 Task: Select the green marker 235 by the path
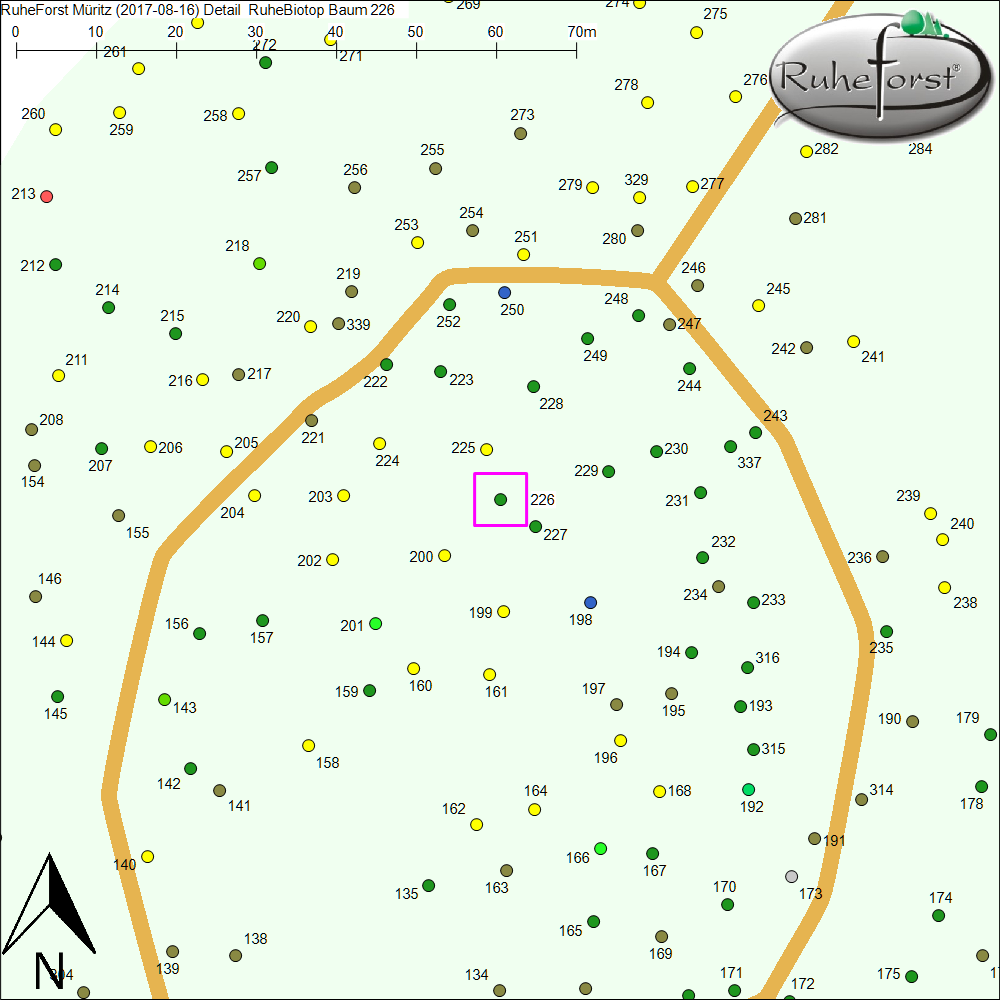[886, 631]
